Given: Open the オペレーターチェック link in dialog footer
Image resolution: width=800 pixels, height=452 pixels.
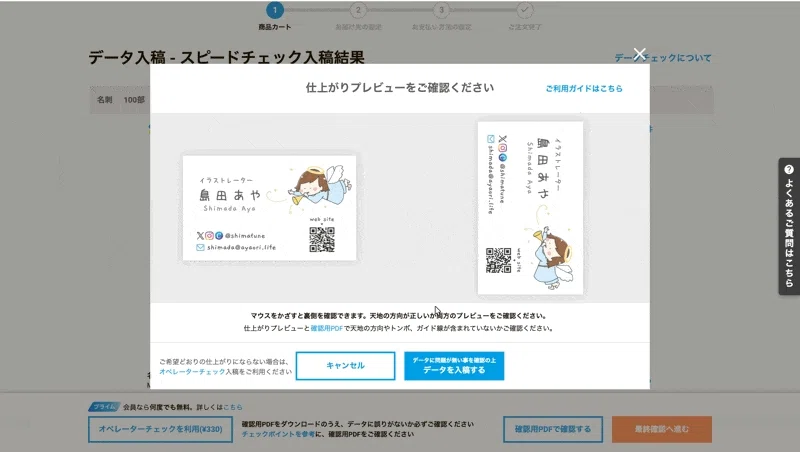Looking at the screenshot, I should coord(192,372).
